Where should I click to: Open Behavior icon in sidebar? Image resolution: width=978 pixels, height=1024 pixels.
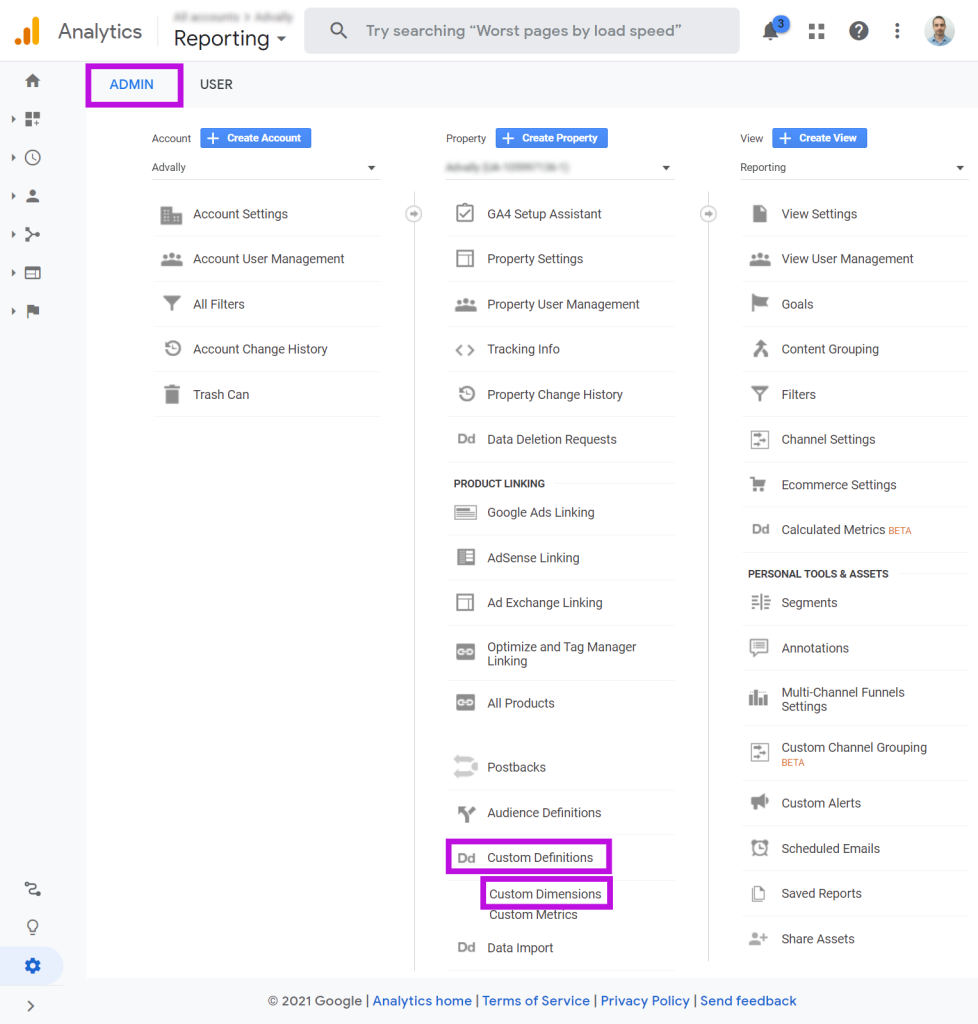[x=33, y=273]
